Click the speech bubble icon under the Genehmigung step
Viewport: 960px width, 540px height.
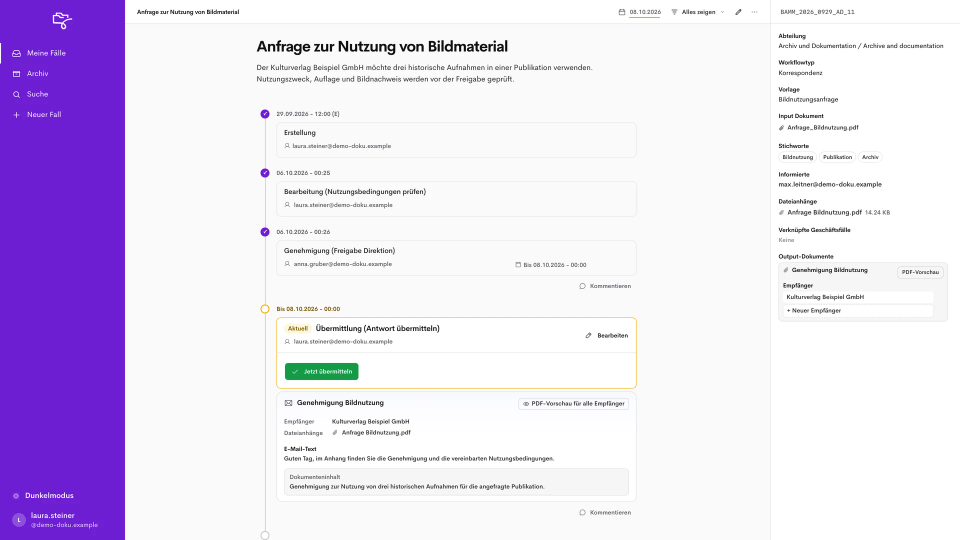click(582, 286)
